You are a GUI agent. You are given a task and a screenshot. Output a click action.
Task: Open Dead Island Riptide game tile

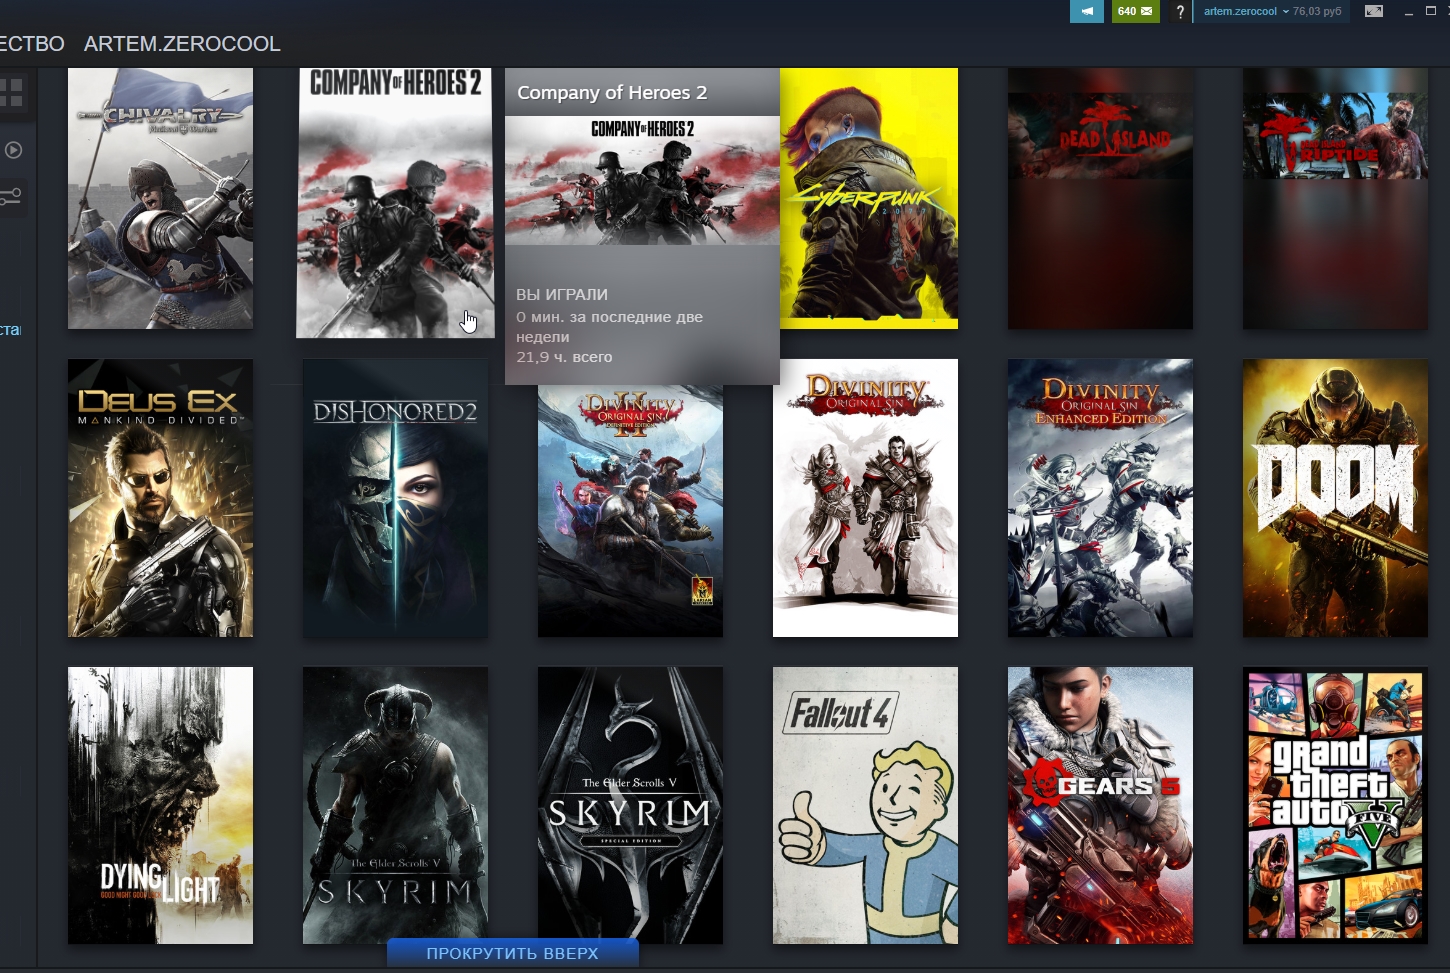coord(1335,198)
